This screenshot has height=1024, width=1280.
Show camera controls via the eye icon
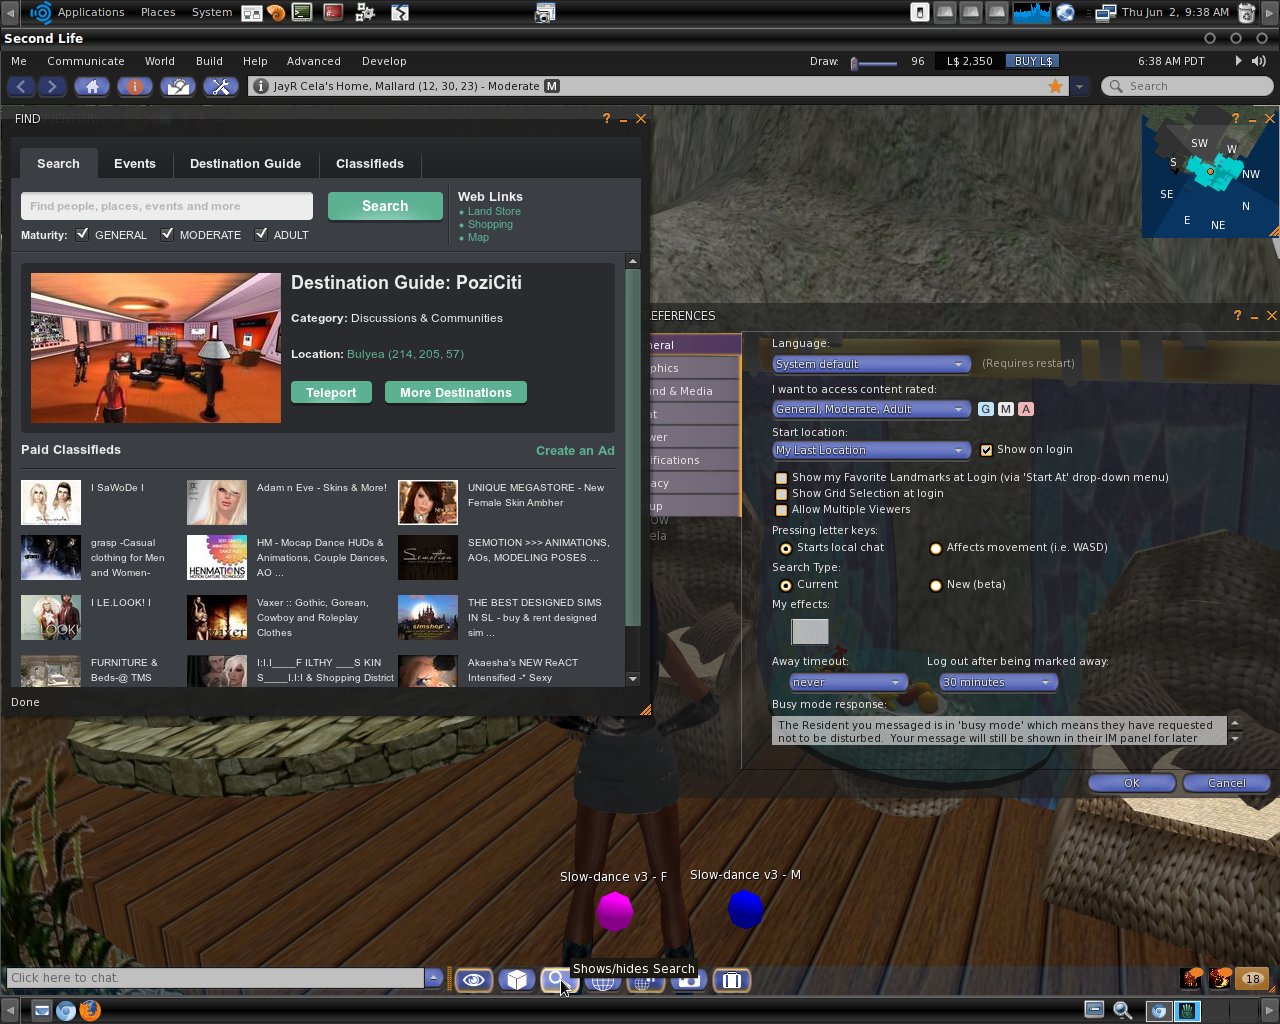click(474, 980)
